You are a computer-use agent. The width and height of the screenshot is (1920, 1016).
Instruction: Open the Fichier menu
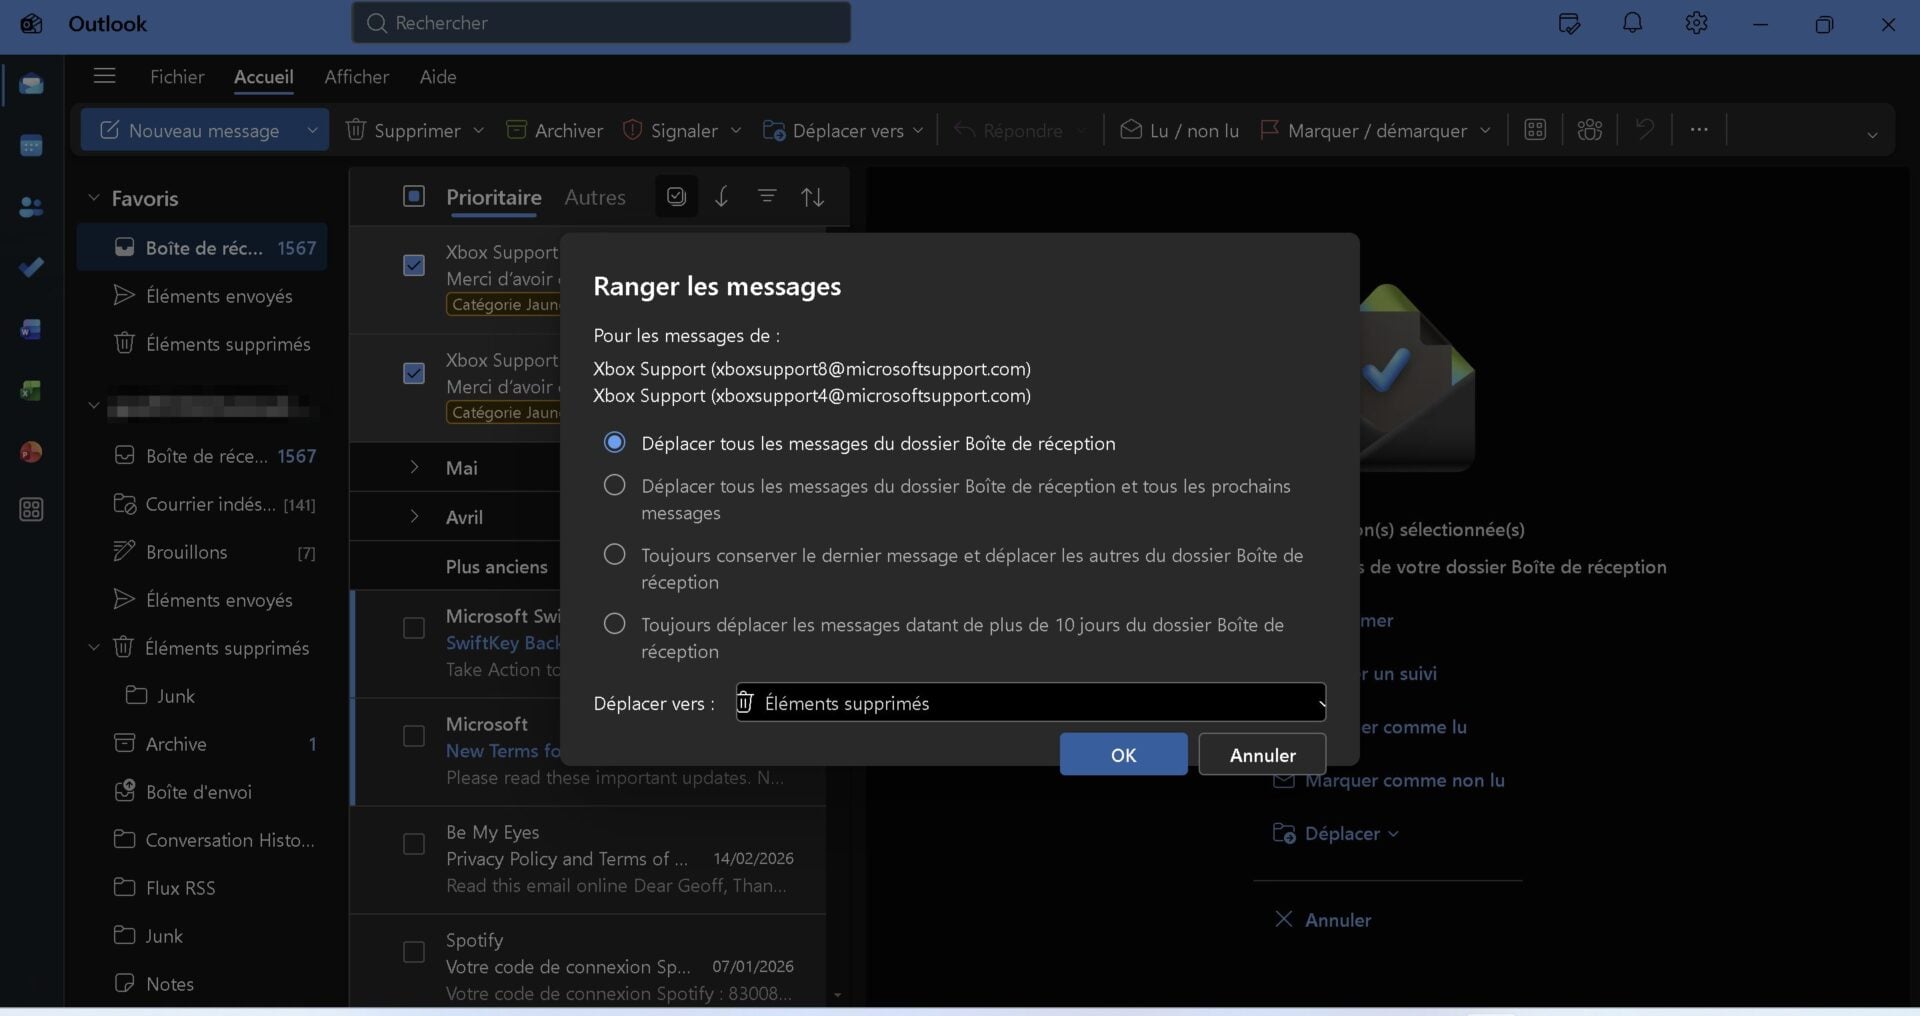point(177,76)
